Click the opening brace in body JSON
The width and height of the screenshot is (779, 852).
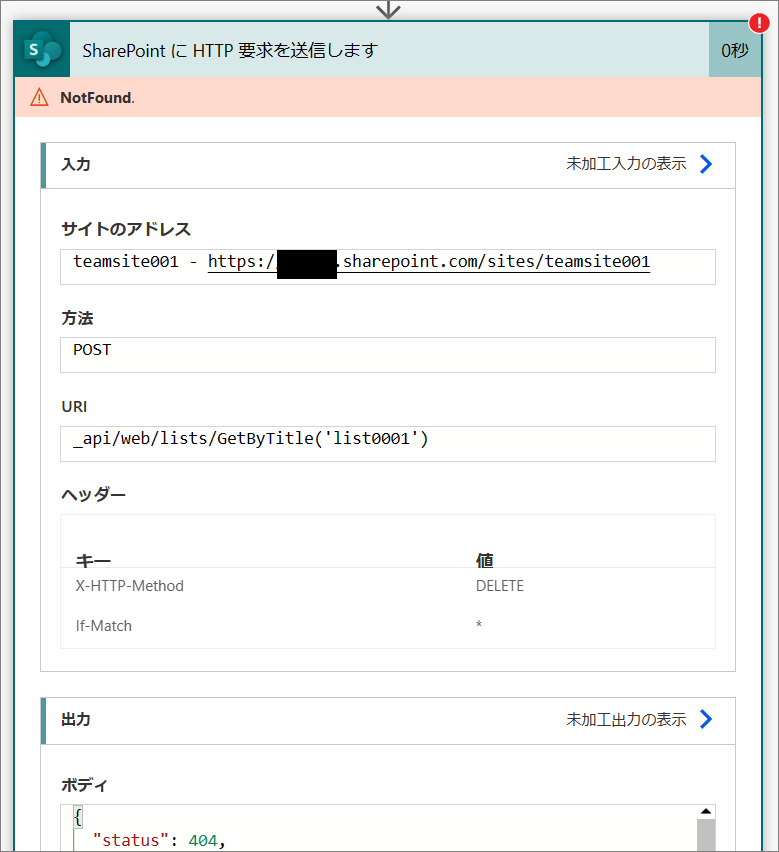[78, 817]
